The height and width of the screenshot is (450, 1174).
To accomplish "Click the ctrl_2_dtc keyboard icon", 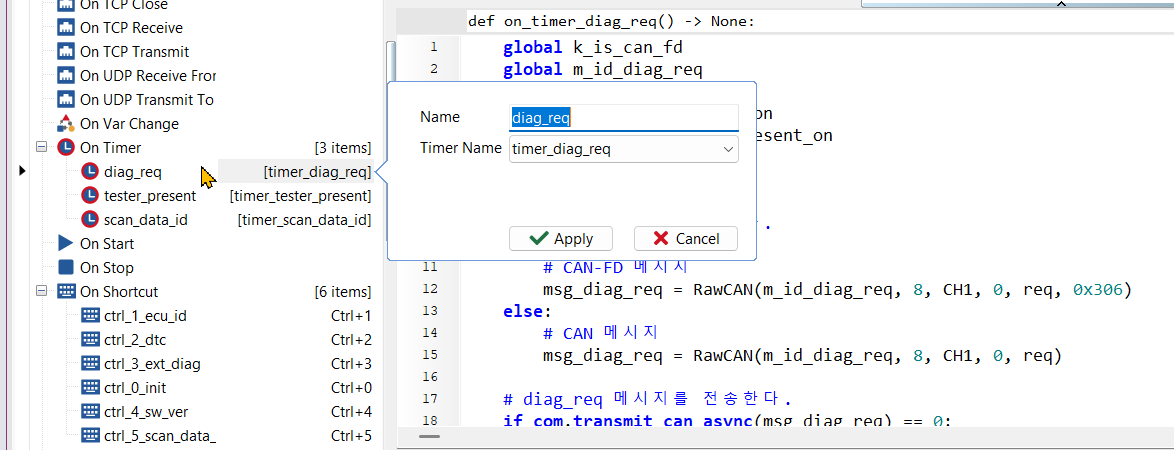I will coord(90,339).
